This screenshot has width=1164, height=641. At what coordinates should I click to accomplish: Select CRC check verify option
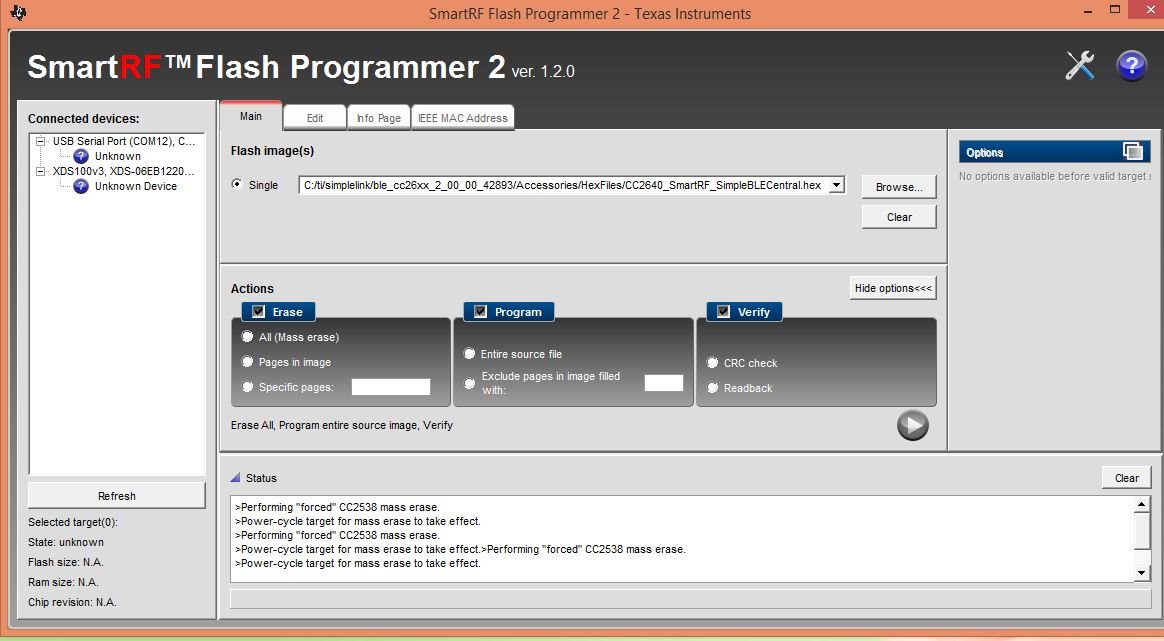tap(712, 362)
